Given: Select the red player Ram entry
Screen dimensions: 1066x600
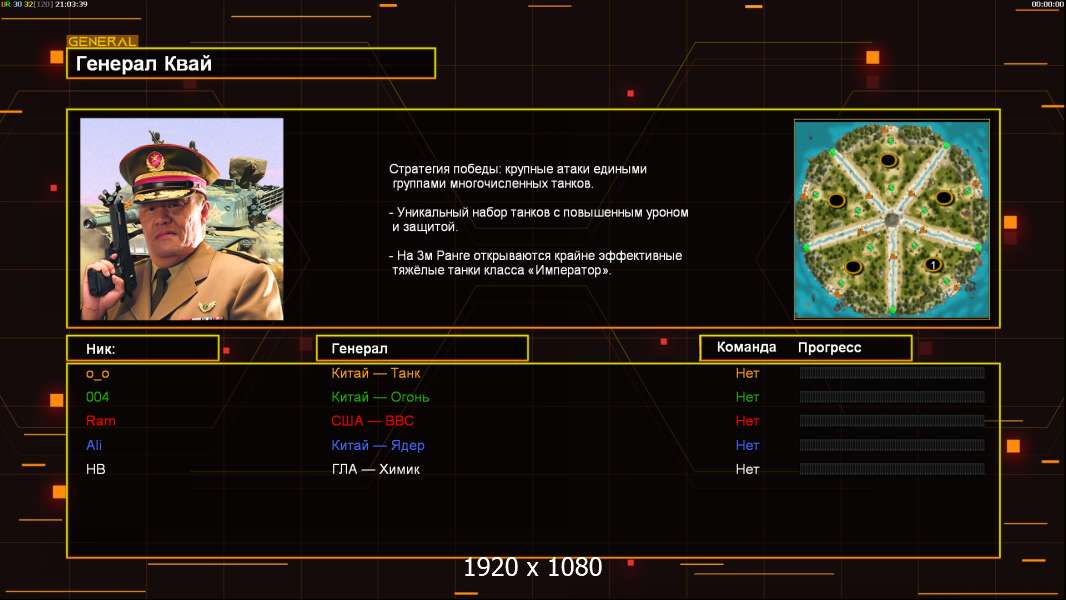Looking at the screenshot, I should [100, 421].
